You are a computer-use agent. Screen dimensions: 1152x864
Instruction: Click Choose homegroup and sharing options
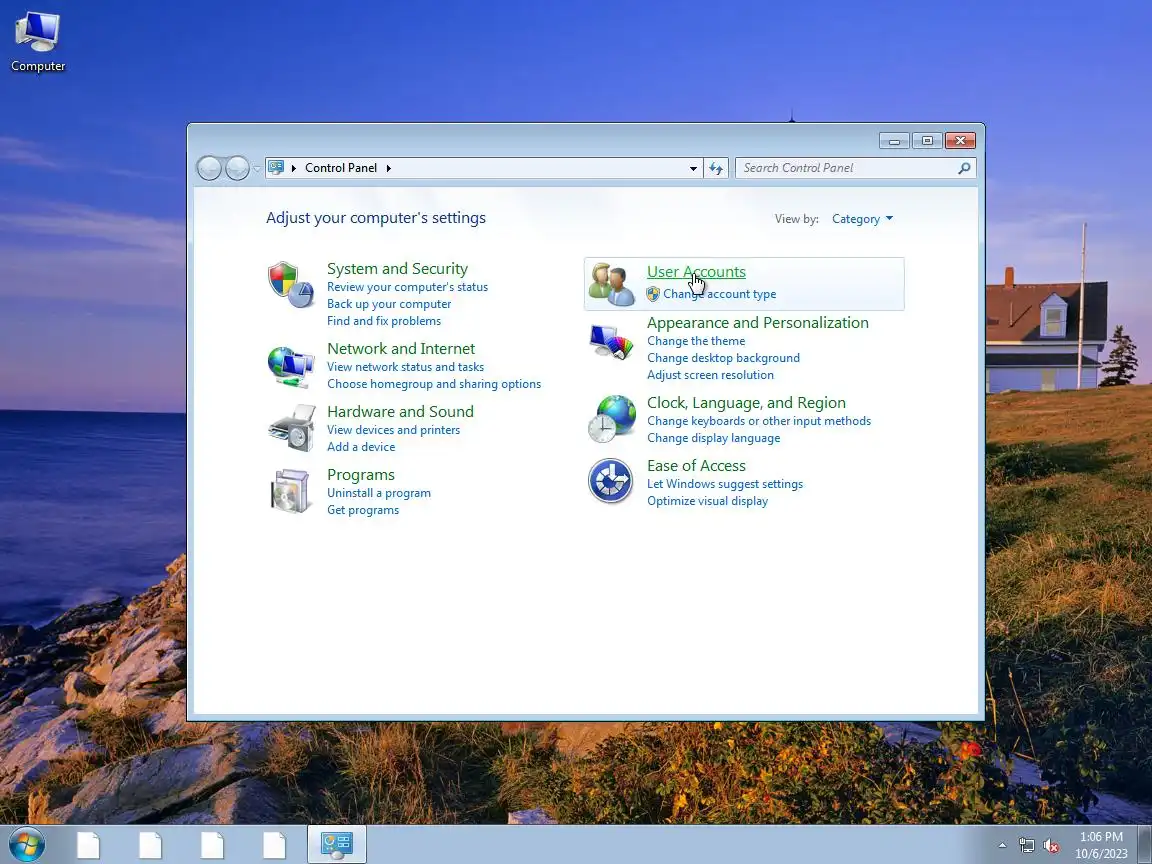click(x=434, y=384)
